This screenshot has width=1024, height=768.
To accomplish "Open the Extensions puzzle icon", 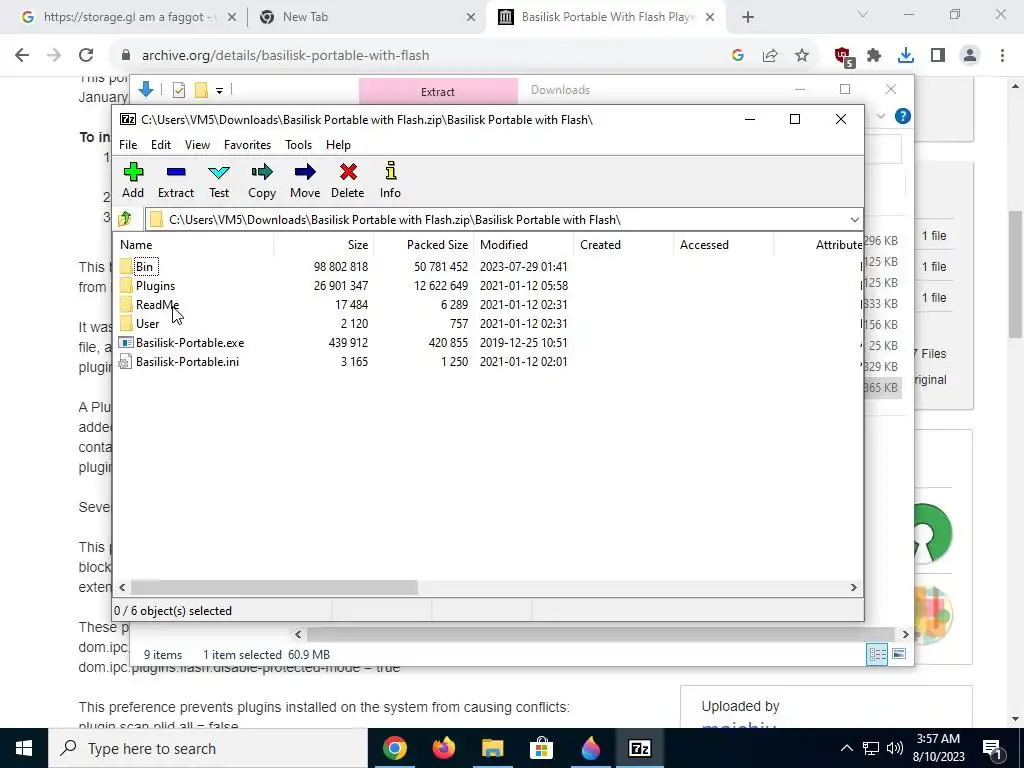I will click(874, 56).
